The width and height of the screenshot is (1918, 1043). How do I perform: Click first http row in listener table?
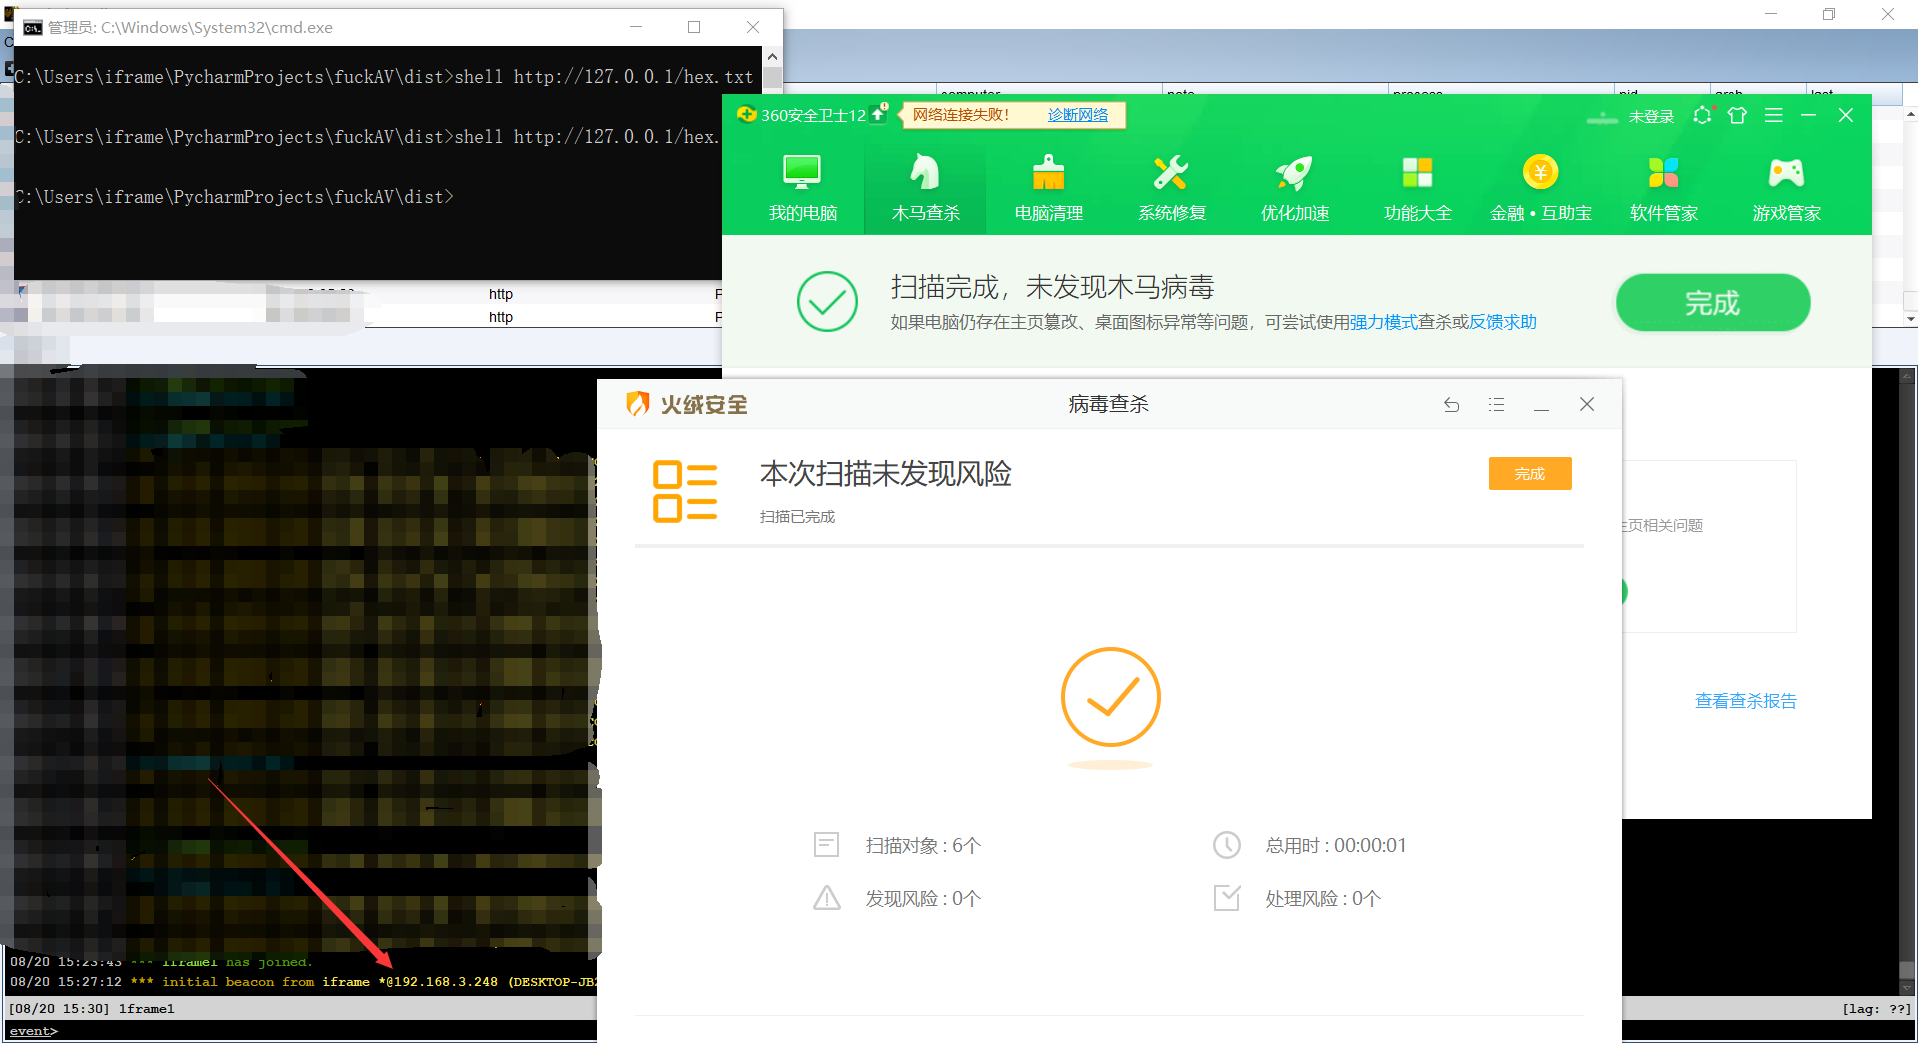click(x=500, y=294)
